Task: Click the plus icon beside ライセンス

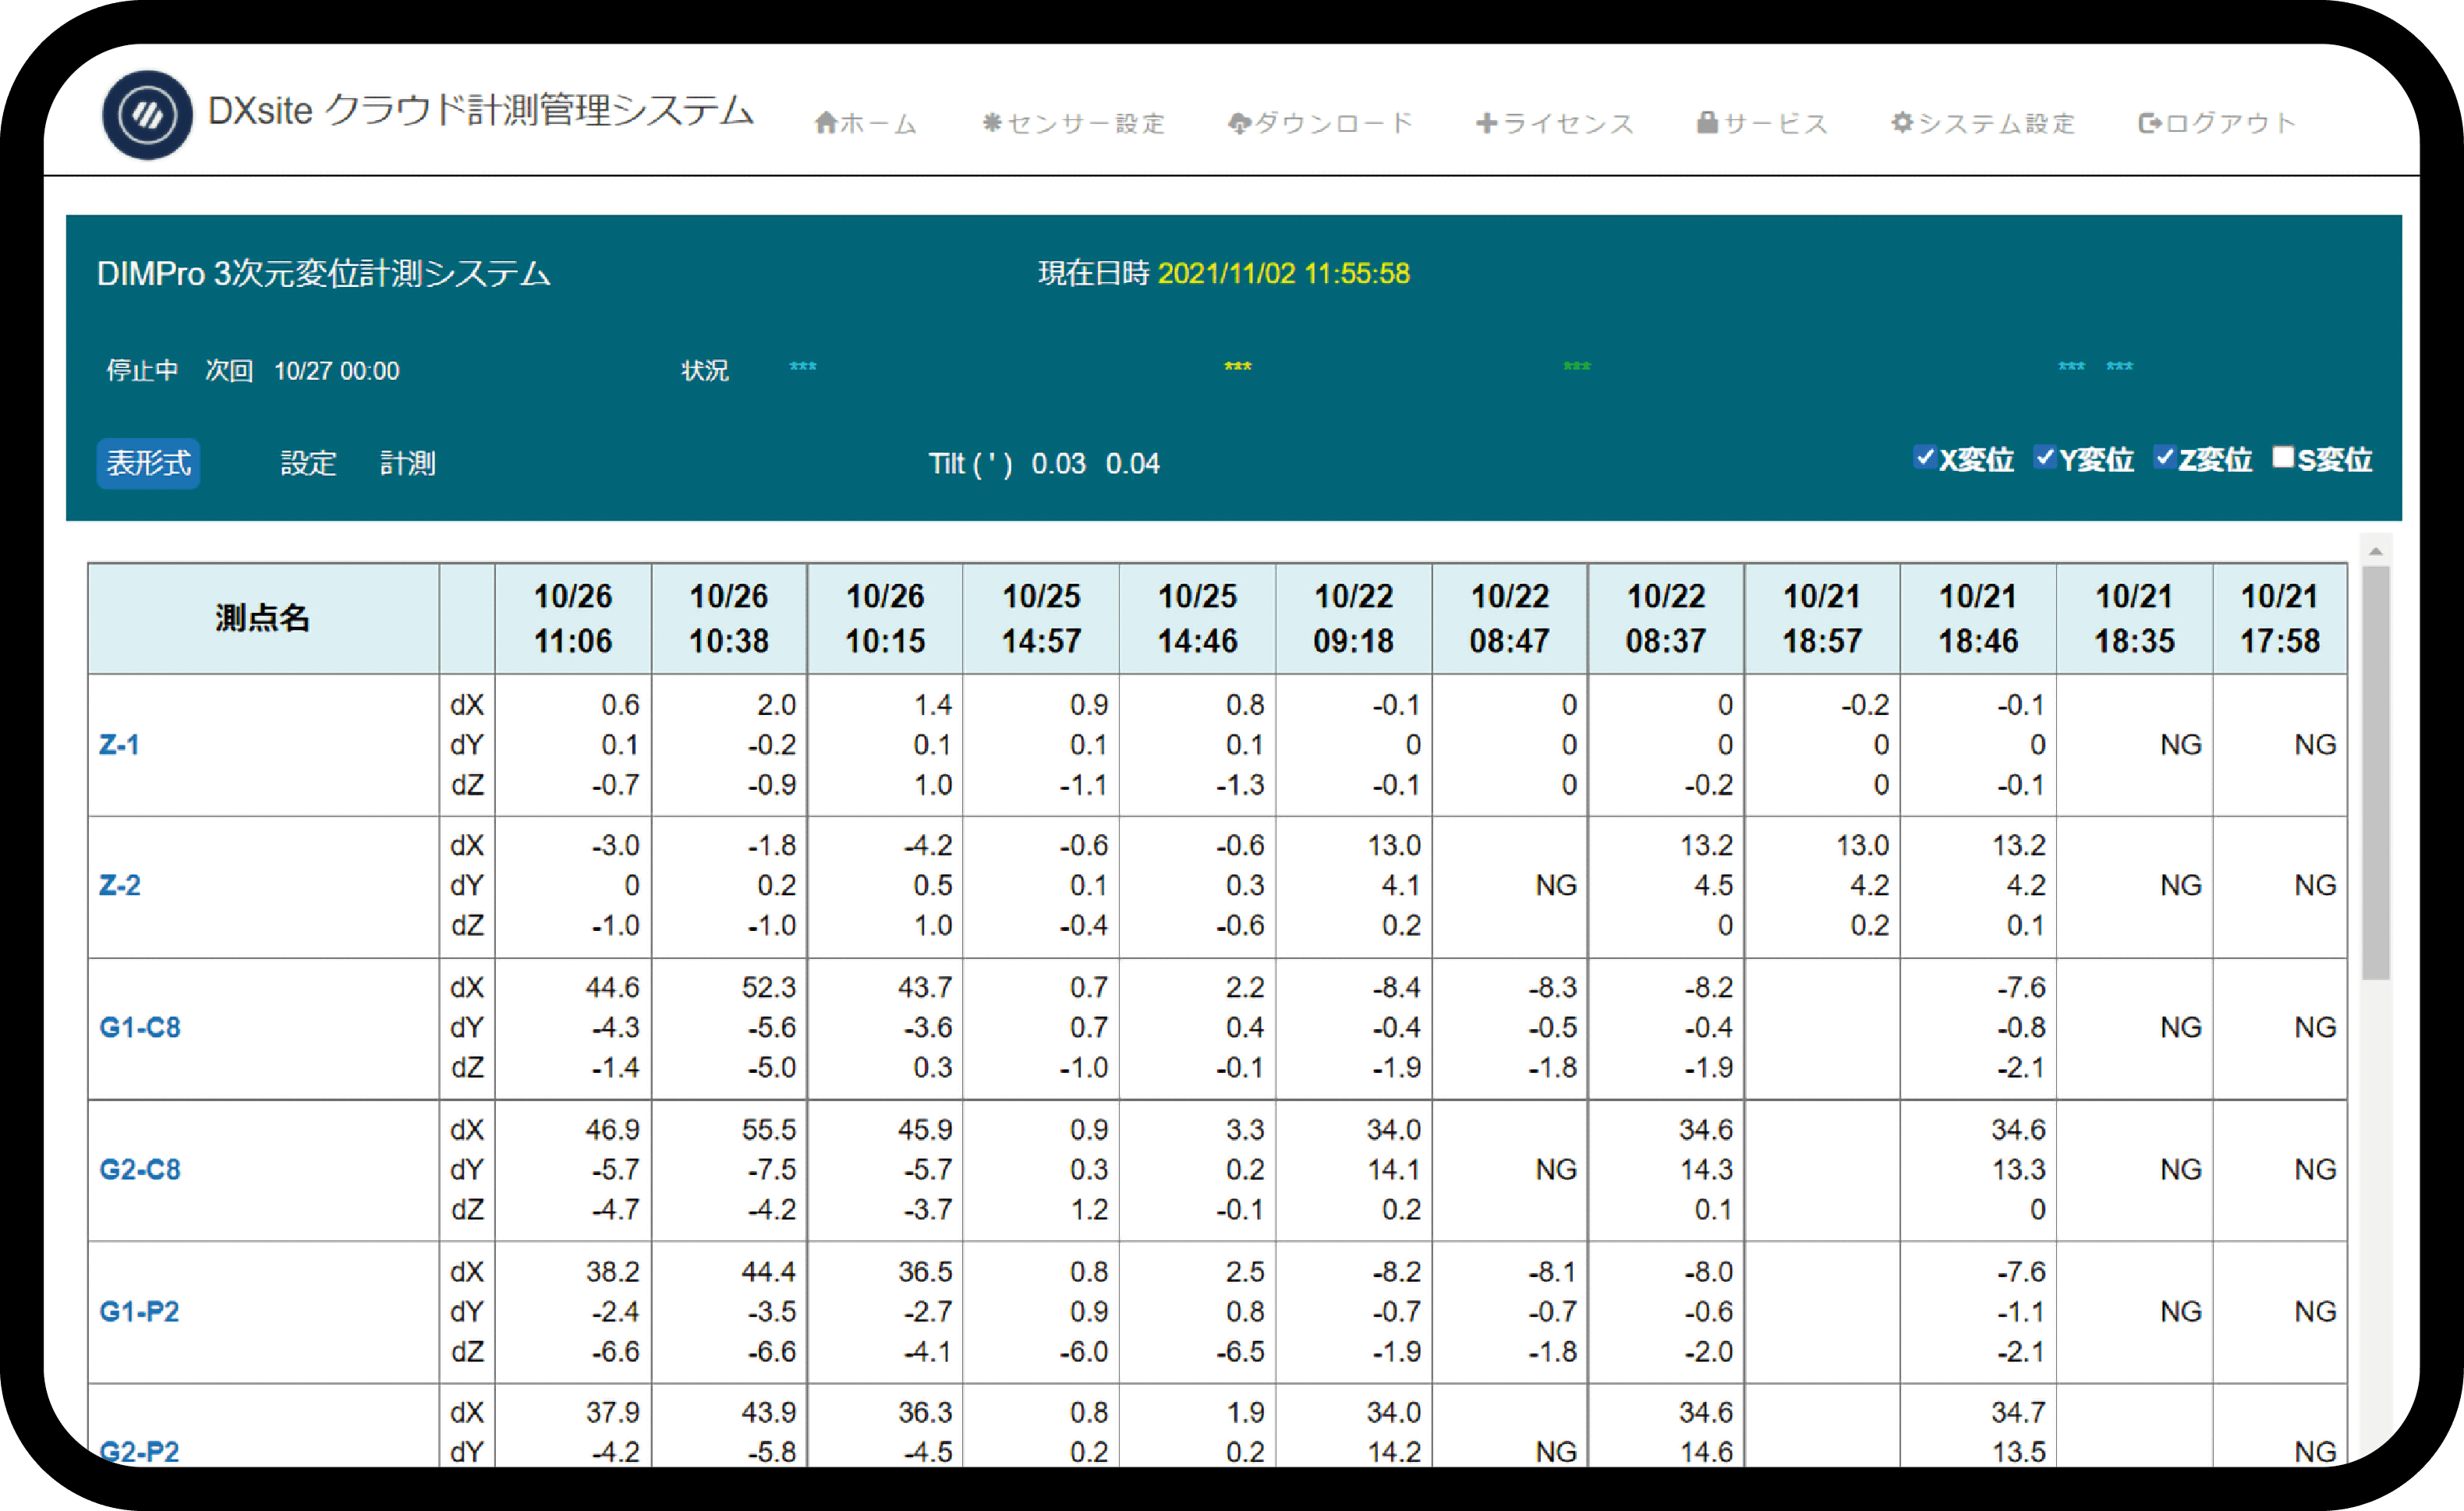Action: click(1486, 123)
